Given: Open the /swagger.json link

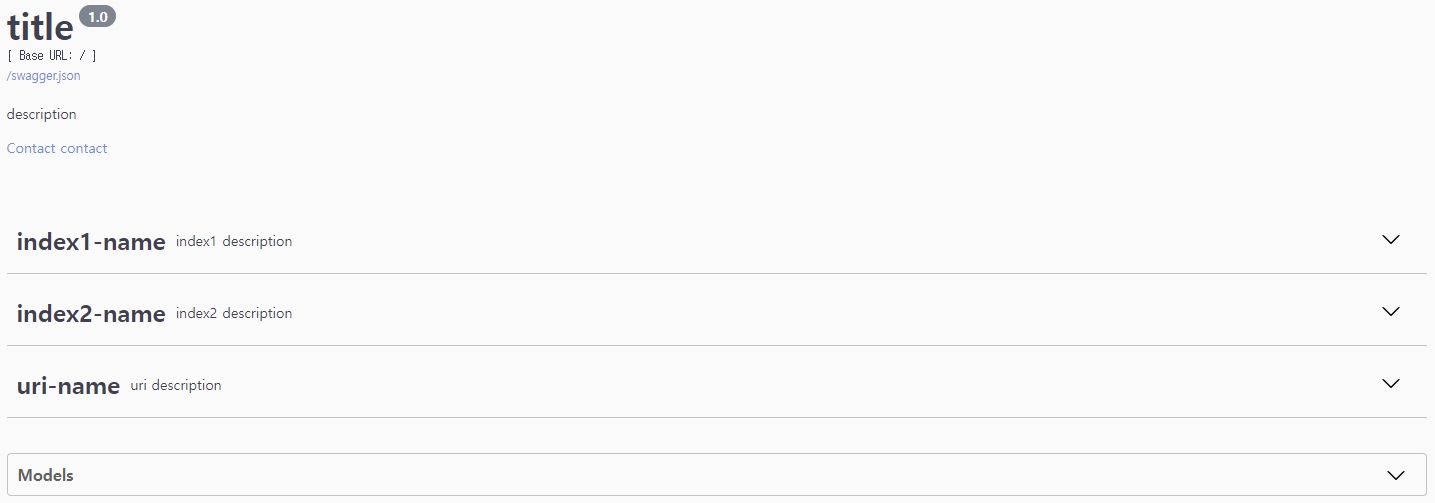Looking at the screenshot, I should click(x=43, y=76).
